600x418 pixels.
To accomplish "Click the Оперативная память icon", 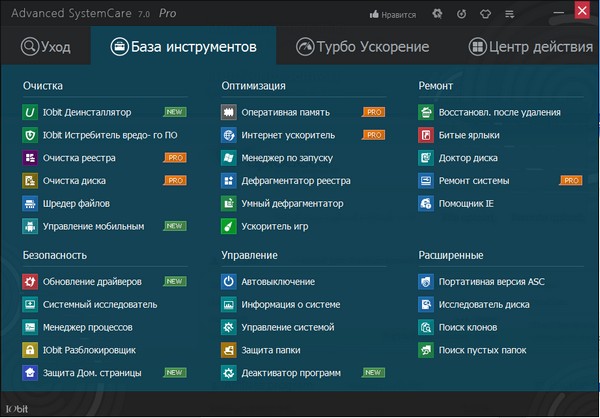I will click(229, 112).
